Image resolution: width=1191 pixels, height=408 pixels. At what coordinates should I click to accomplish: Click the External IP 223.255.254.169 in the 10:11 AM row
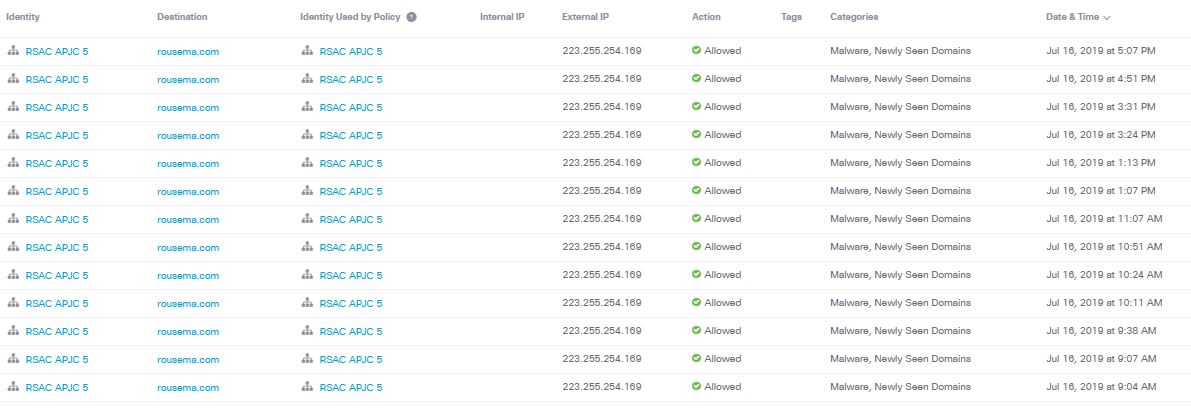tap(602, 302)
